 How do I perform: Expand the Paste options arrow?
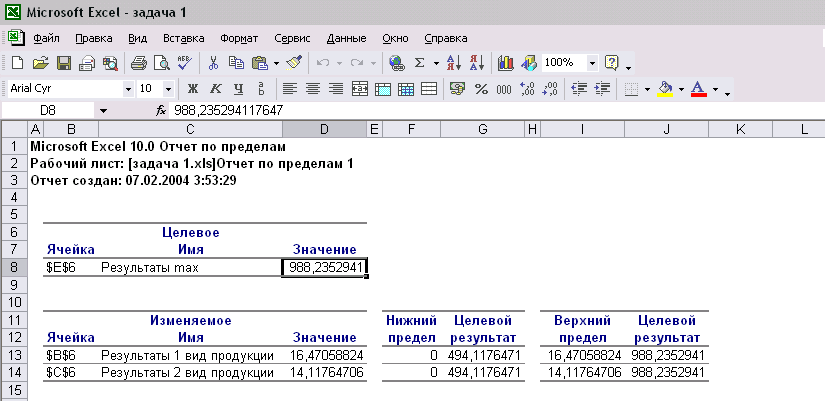[277, 64]
